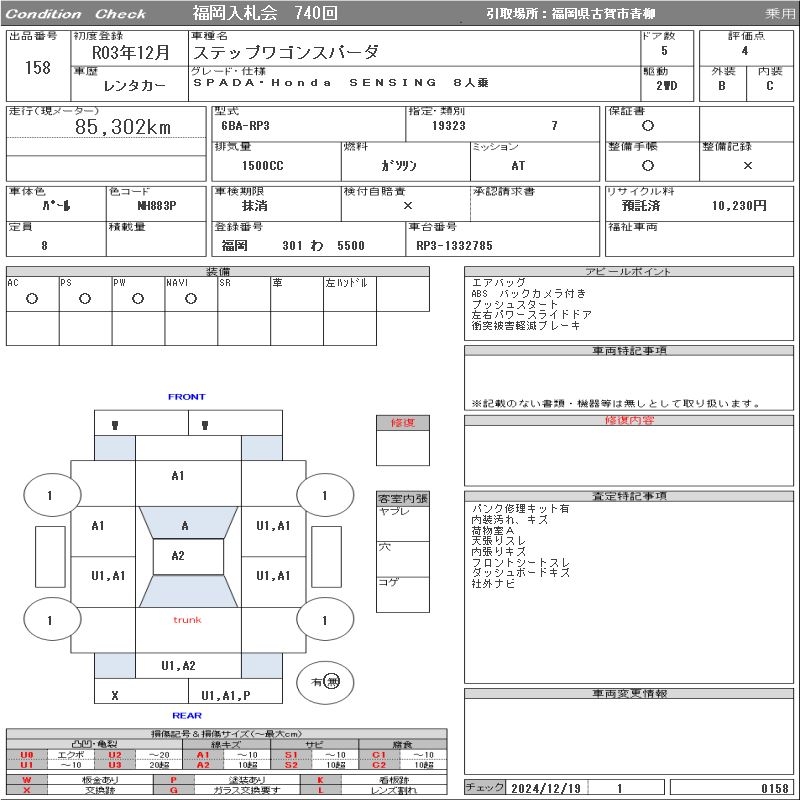Click the × mark under 整備記録
Image resolution: width=800 pixels, height=800 pixels.
click(x=747, y=165)
